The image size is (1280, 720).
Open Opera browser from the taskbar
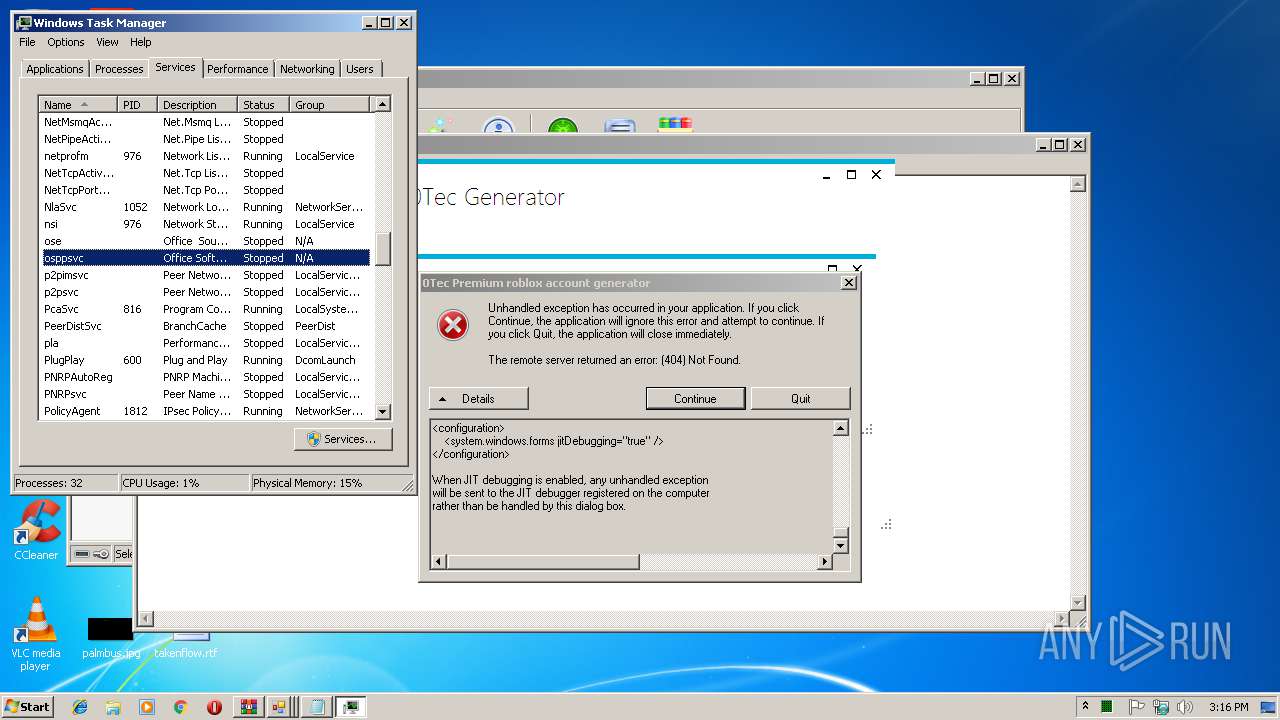[x=214, y=707]
